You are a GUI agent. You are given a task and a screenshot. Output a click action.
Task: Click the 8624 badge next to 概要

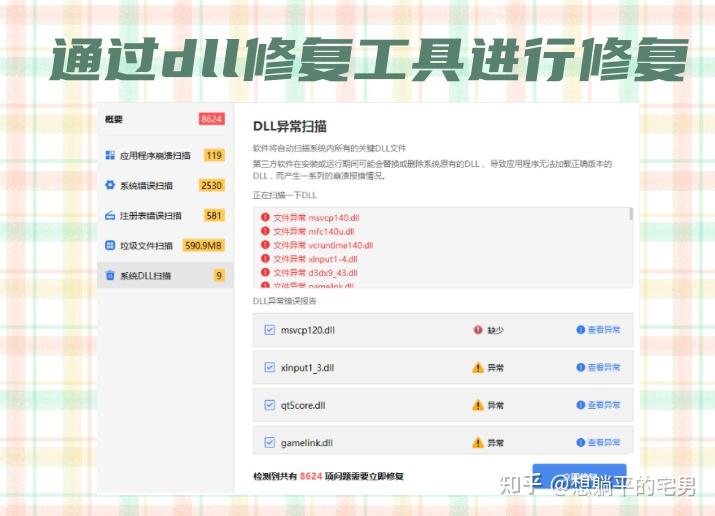(x=212, y=119)
